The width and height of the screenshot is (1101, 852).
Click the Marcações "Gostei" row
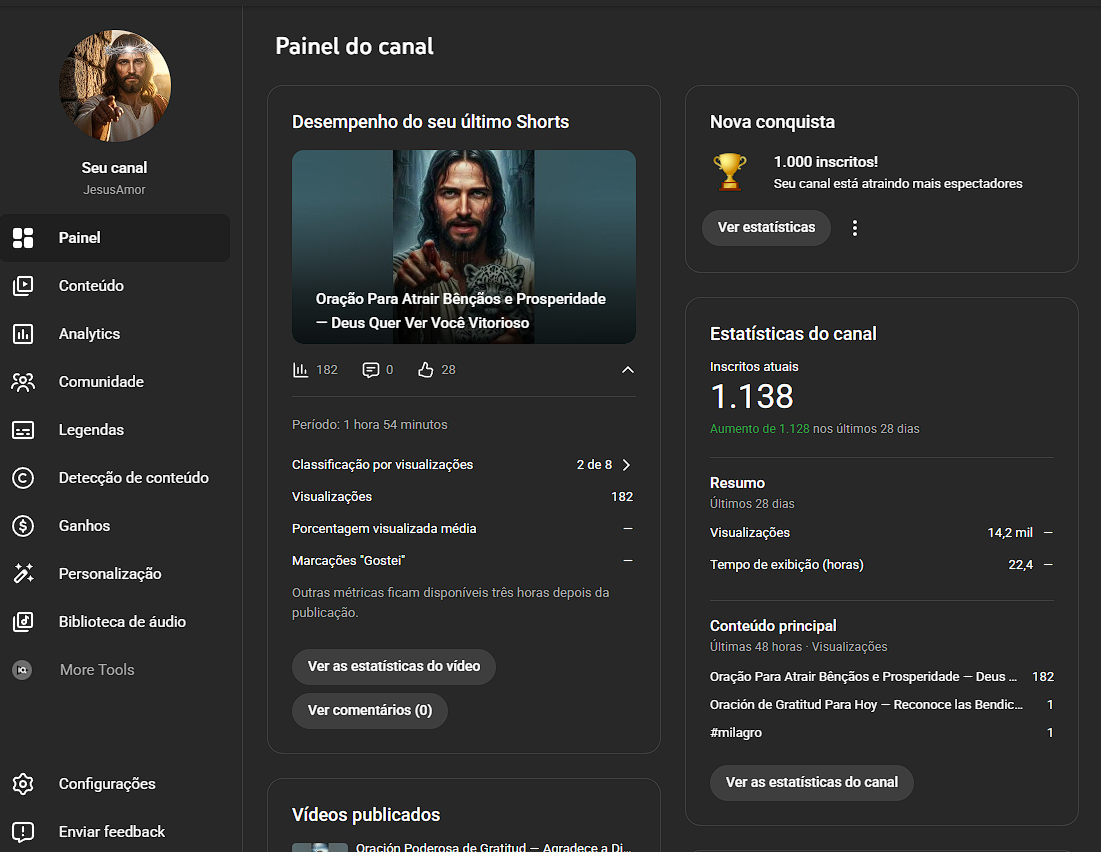click(463, 561)
